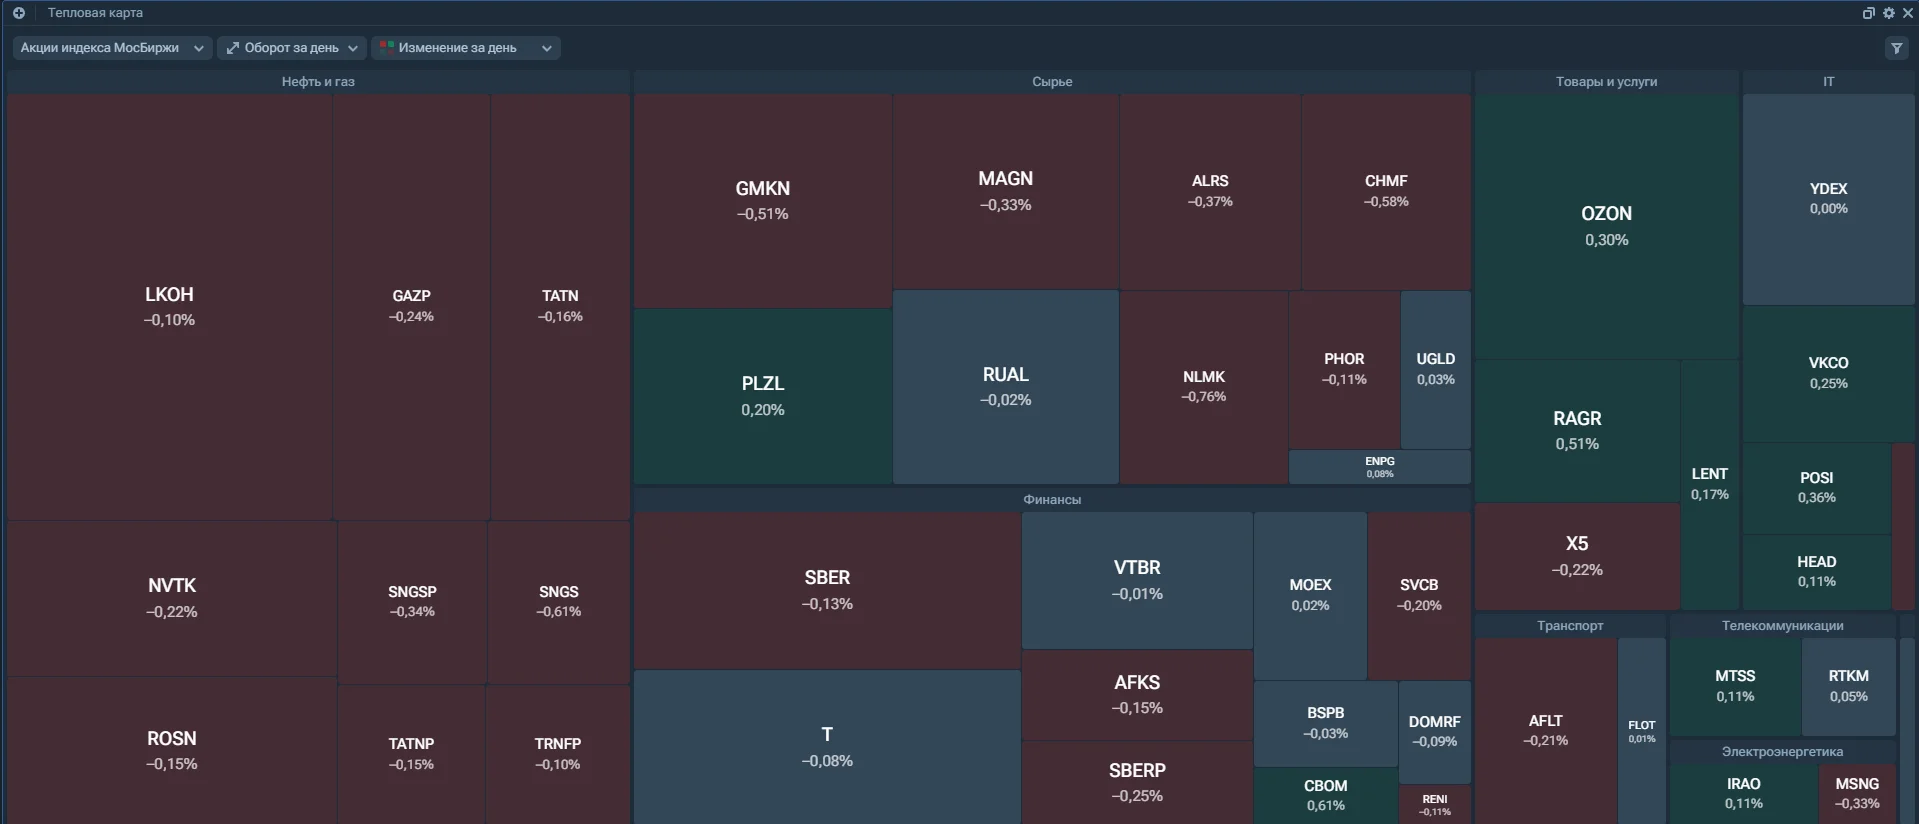Click the Транспорт sector header
Viewport: 1919px width, 824px height.
pos(1570,626)
